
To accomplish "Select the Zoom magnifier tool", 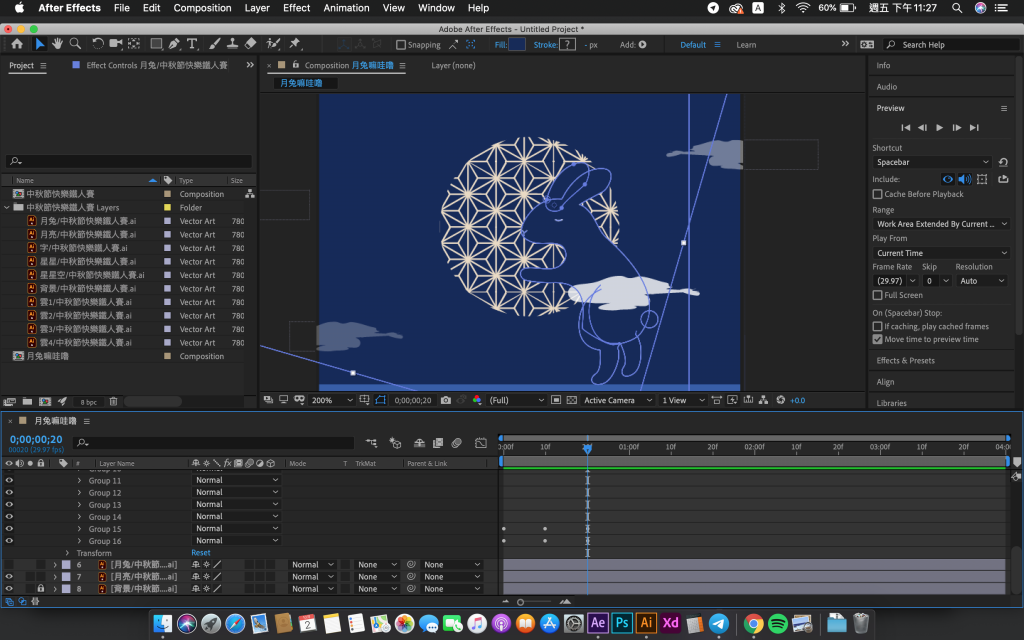I will (75, 44).
